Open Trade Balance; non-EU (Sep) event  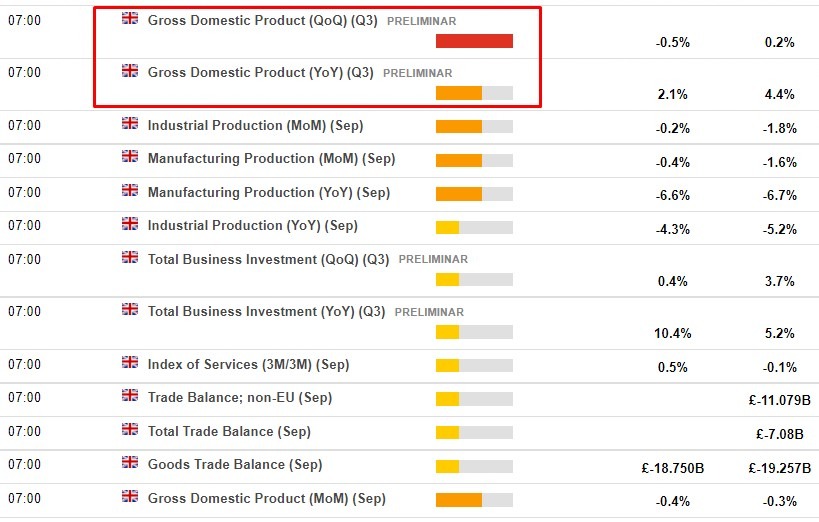pyautogui.click(x=240, y=398)
